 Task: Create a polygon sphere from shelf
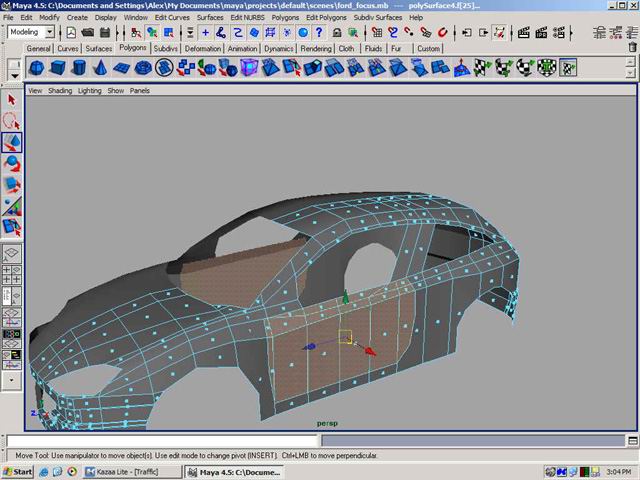[36, 68]
